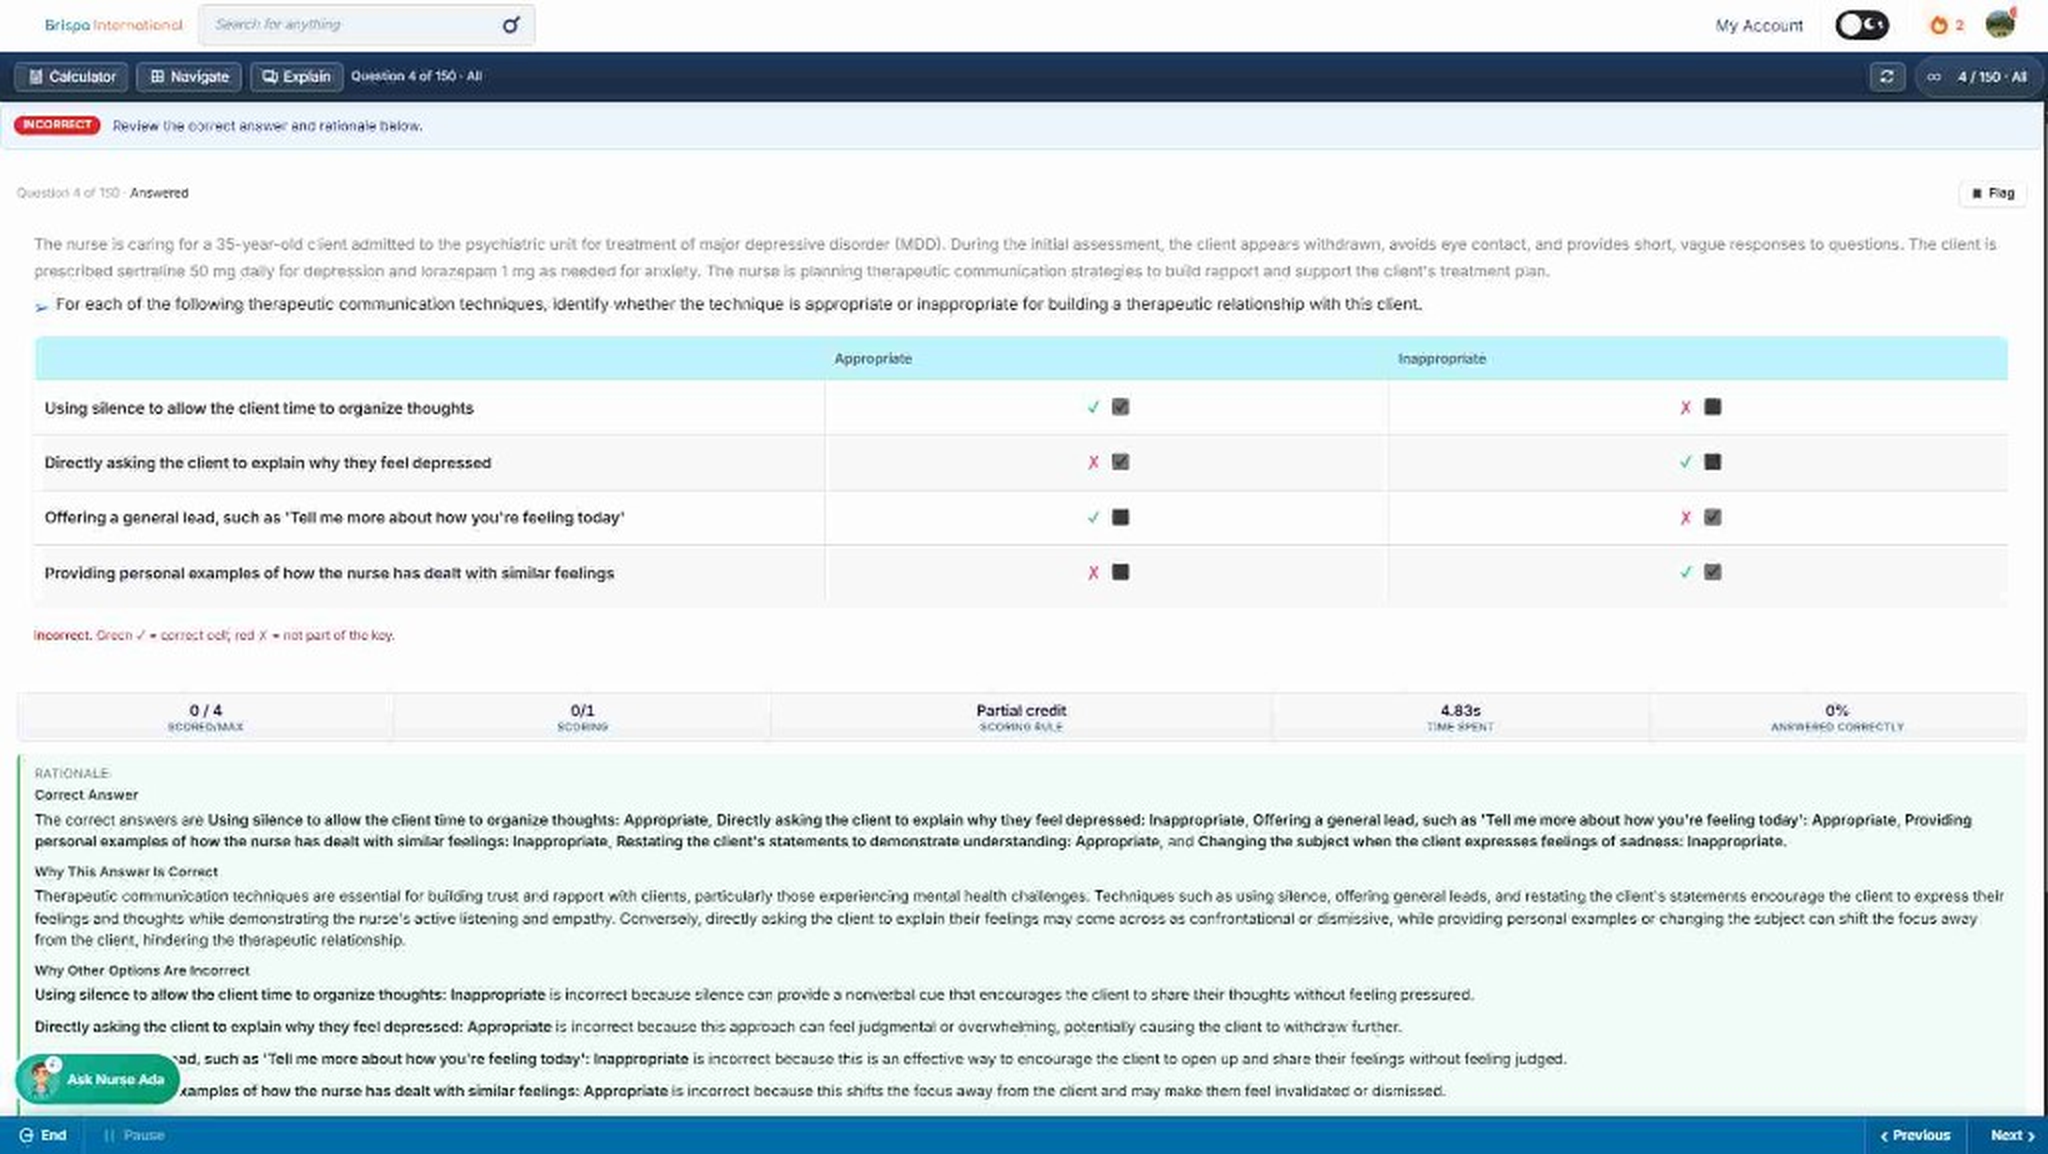Focus the Search for anything field
The image size is (2048, 1154).
[366, 25]
